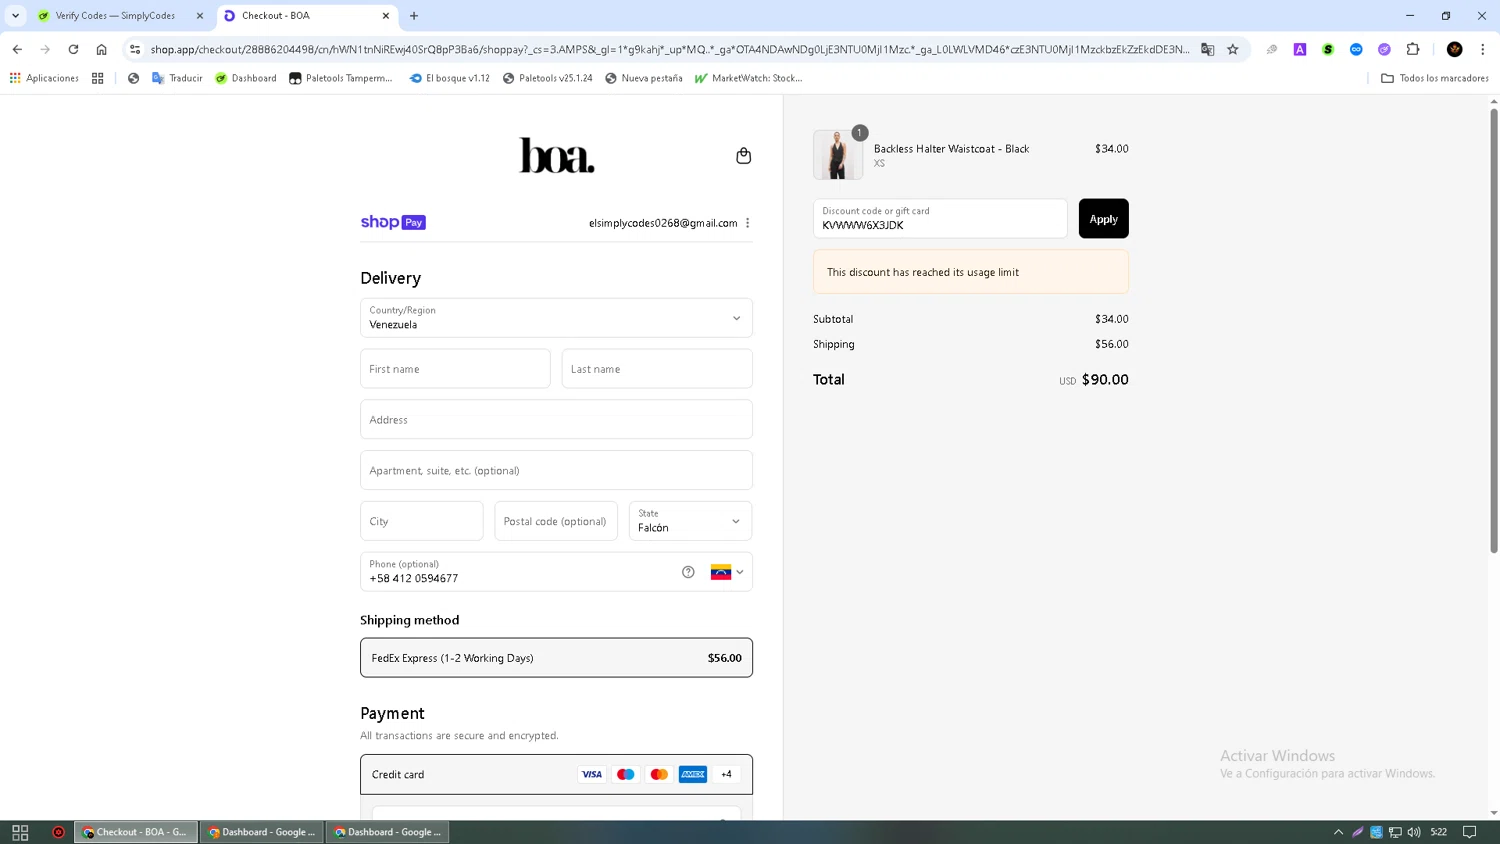This screenshot has height=844, width=1500.
Task: Open the browser extensions puzzle icon
Action: pyautogui.click(x=1413, y=49)
